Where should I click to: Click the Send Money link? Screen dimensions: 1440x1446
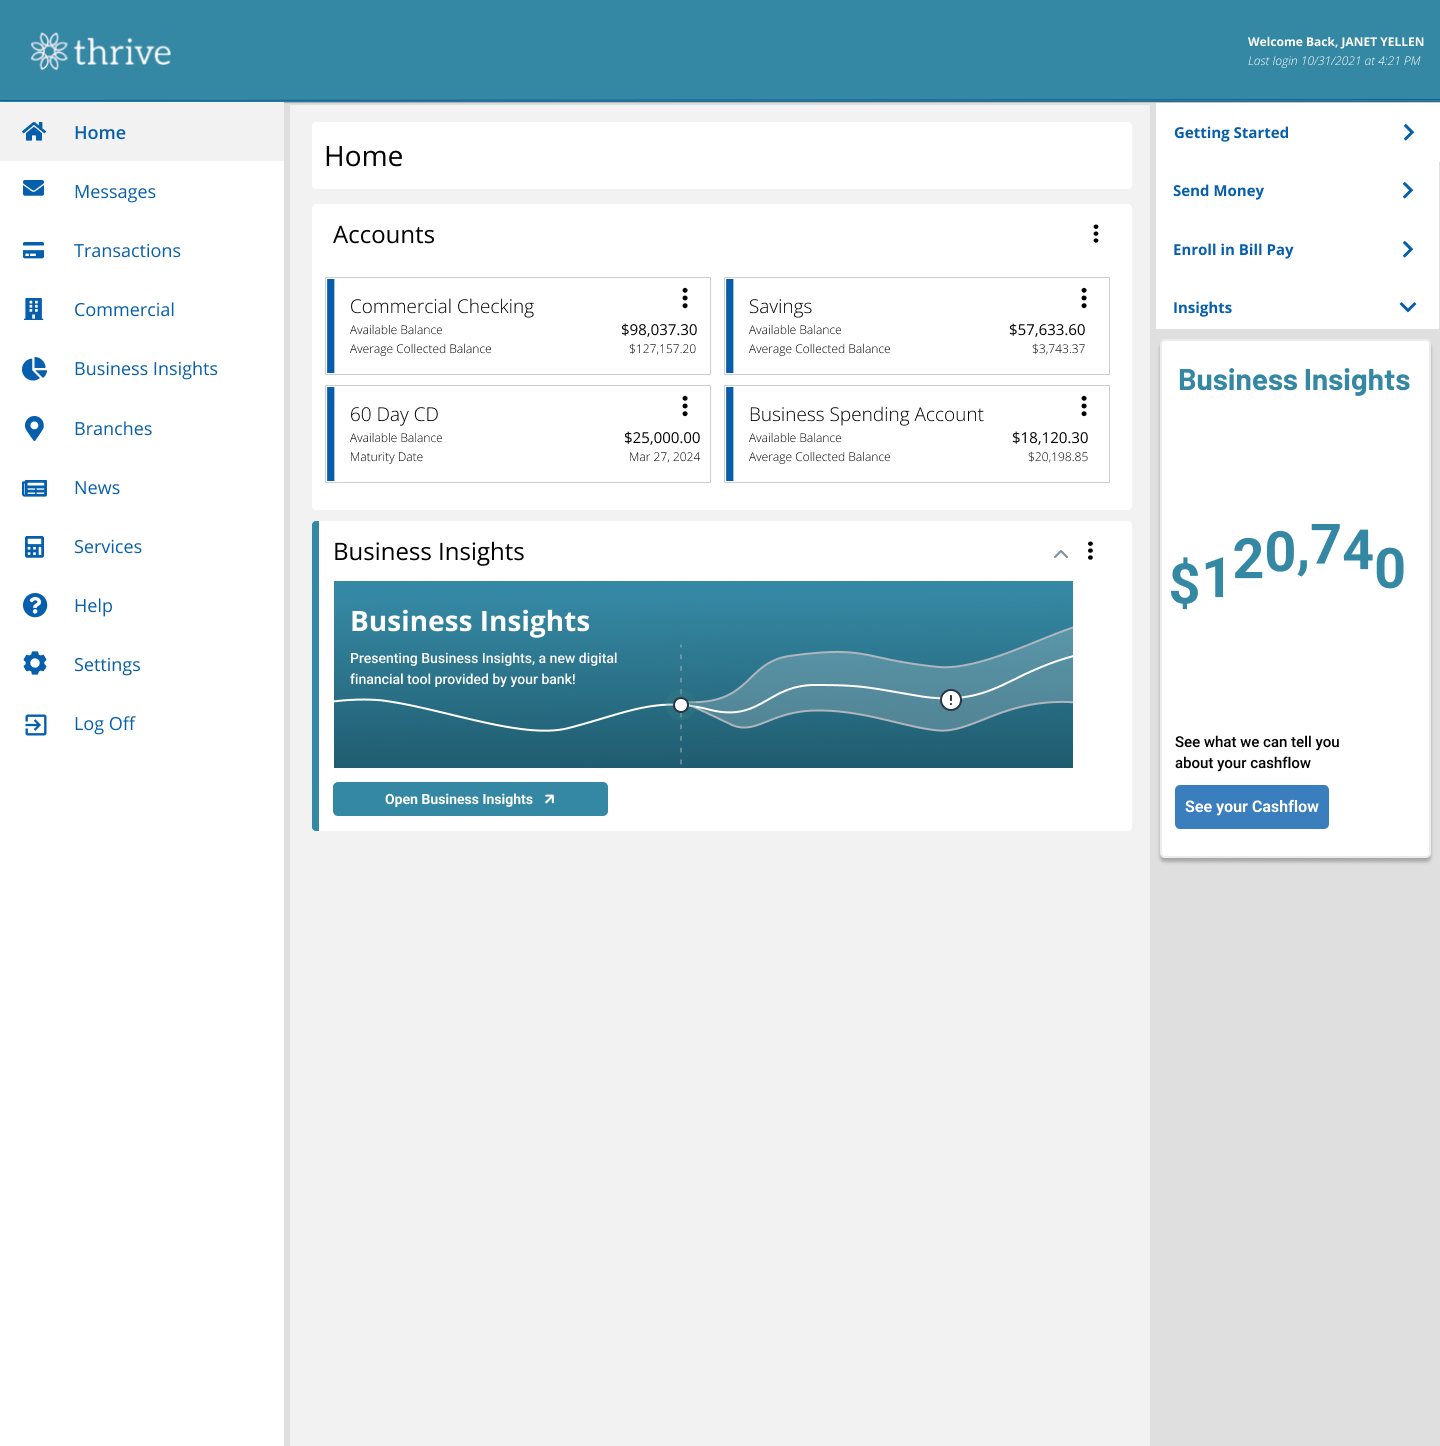[x=1218, y=190]
